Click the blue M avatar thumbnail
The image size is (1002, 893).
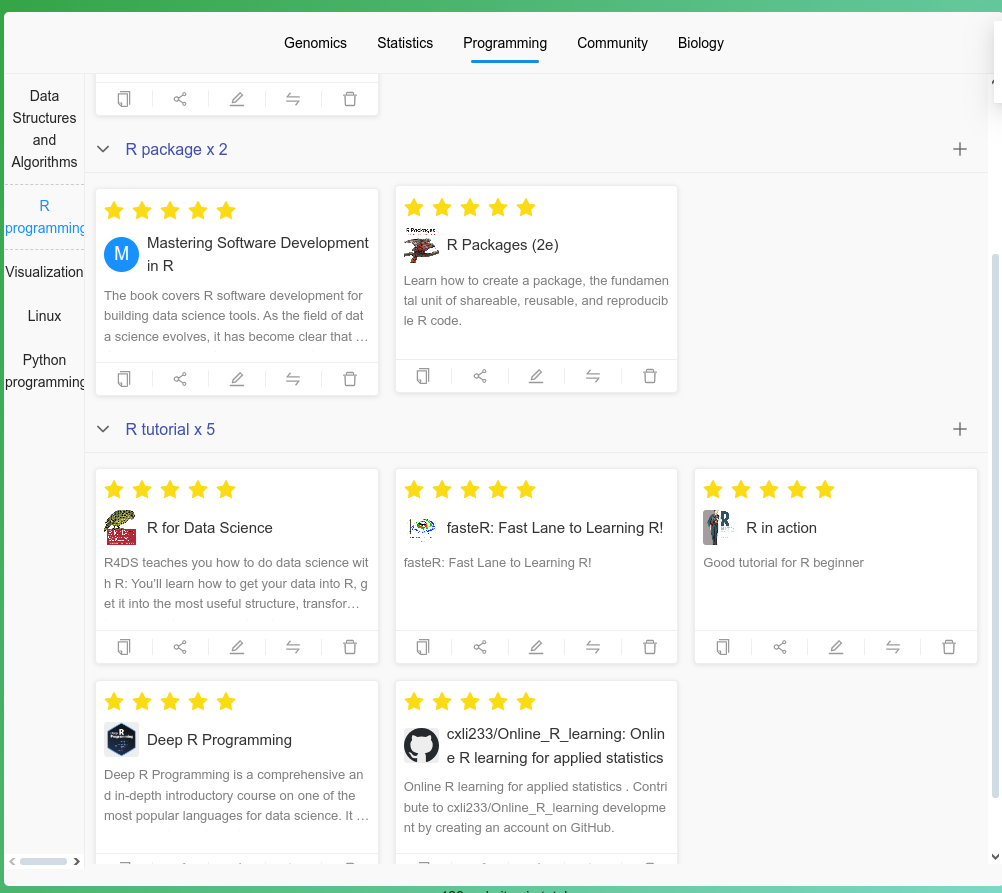[121, 254]
